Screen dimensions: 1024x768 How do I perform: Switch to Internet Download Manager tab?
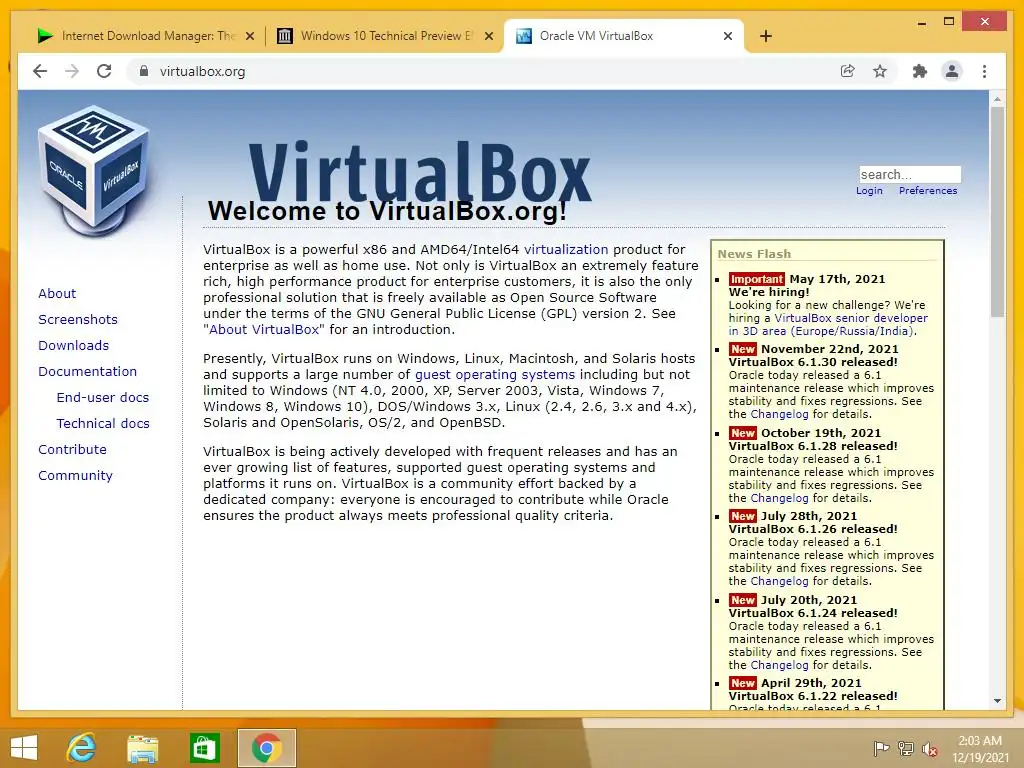click(145, 36)
